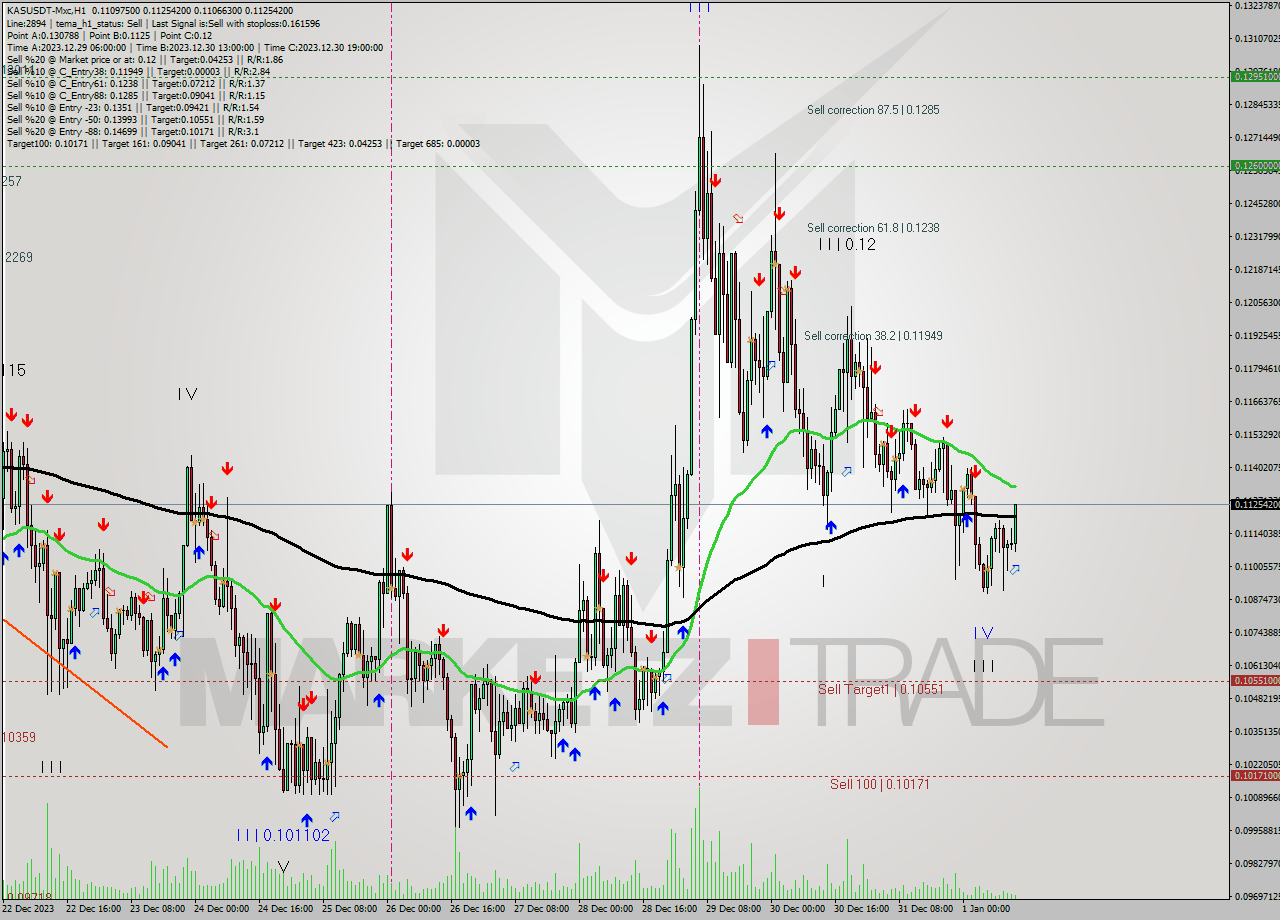Click the blue 'I V' wave label
Image resolution: width=1280 pixels, height=920 pixels.
tap(984, 633)
